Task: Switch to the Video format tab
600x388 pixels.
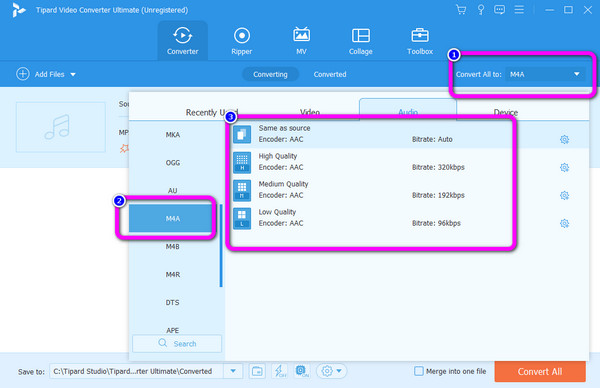Action: (310, 112)
